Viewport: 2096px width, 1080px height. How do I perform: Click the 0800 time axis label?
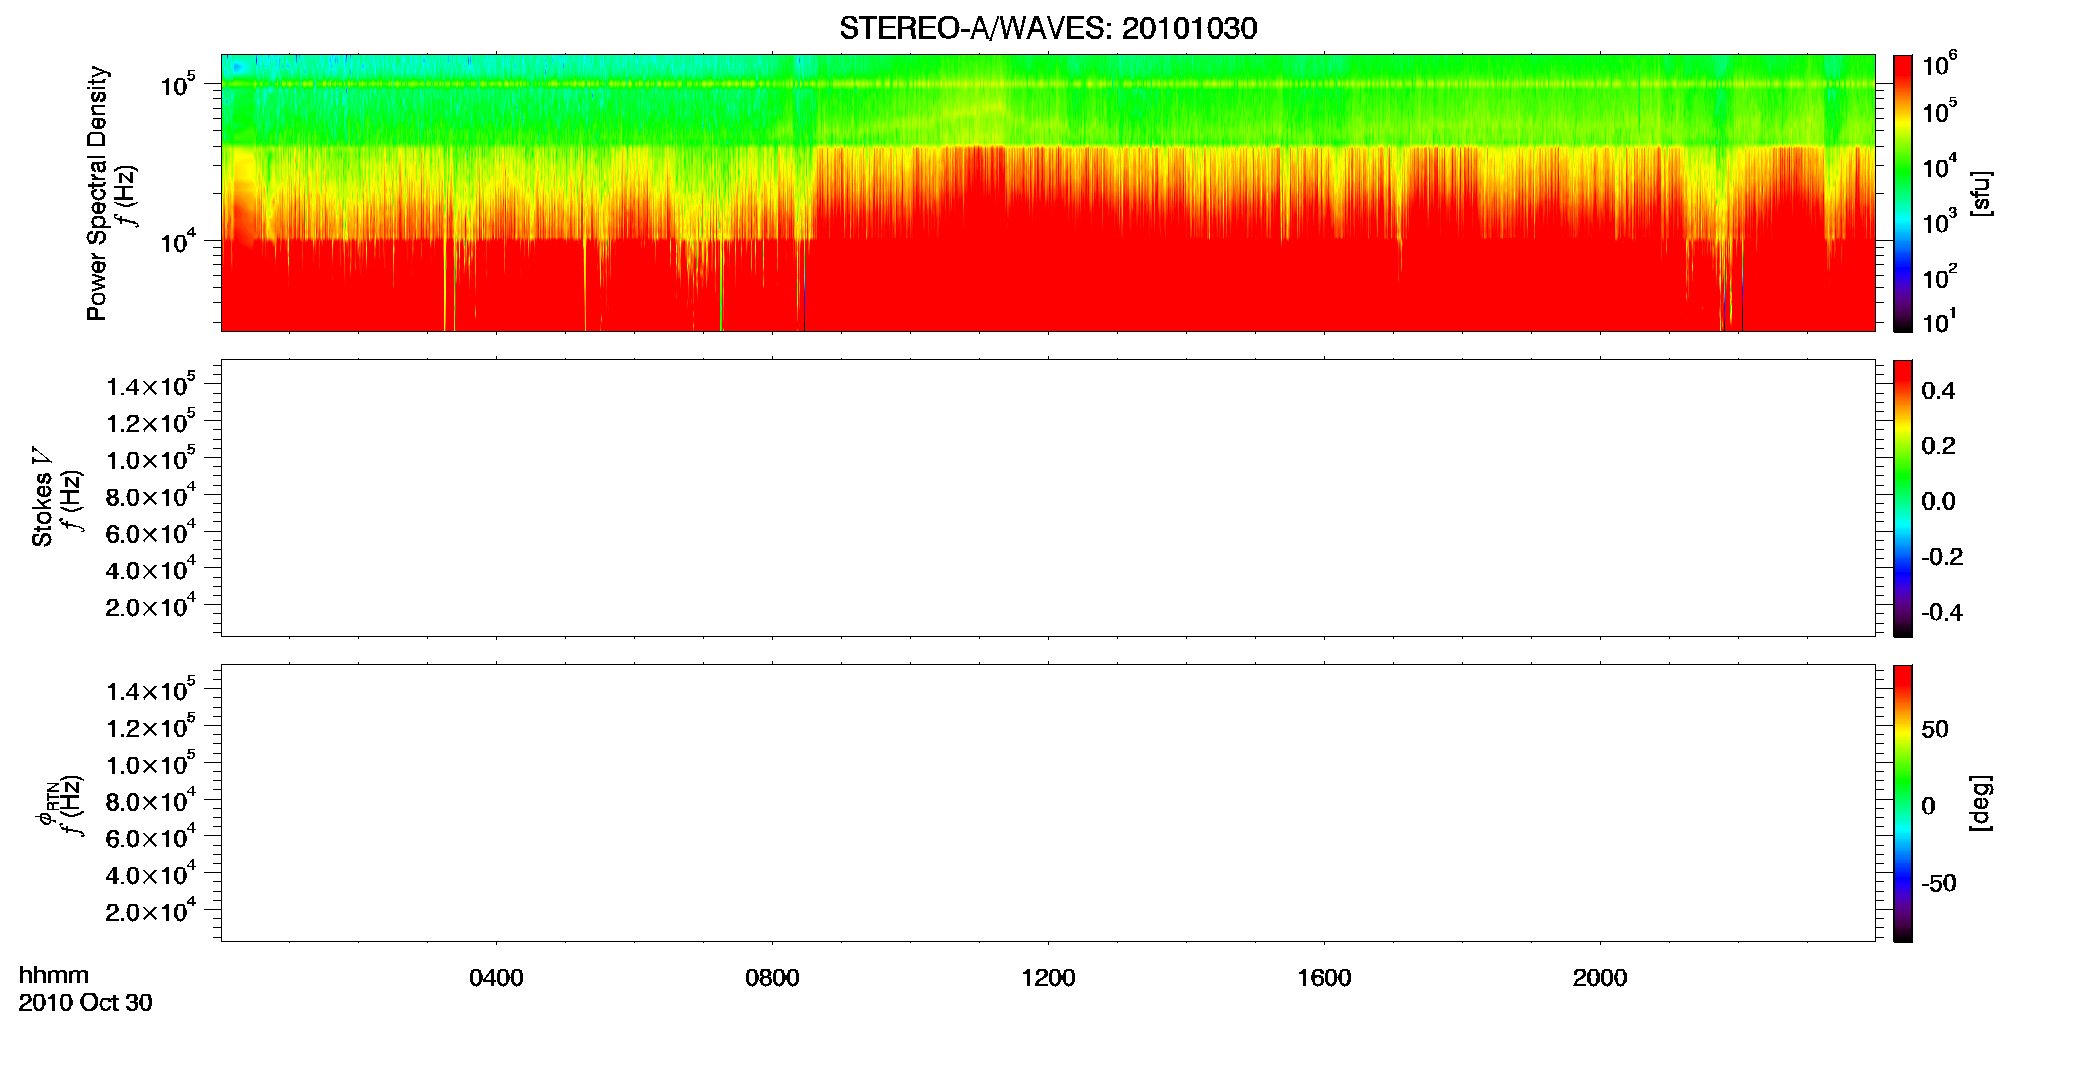coord(772,978)
